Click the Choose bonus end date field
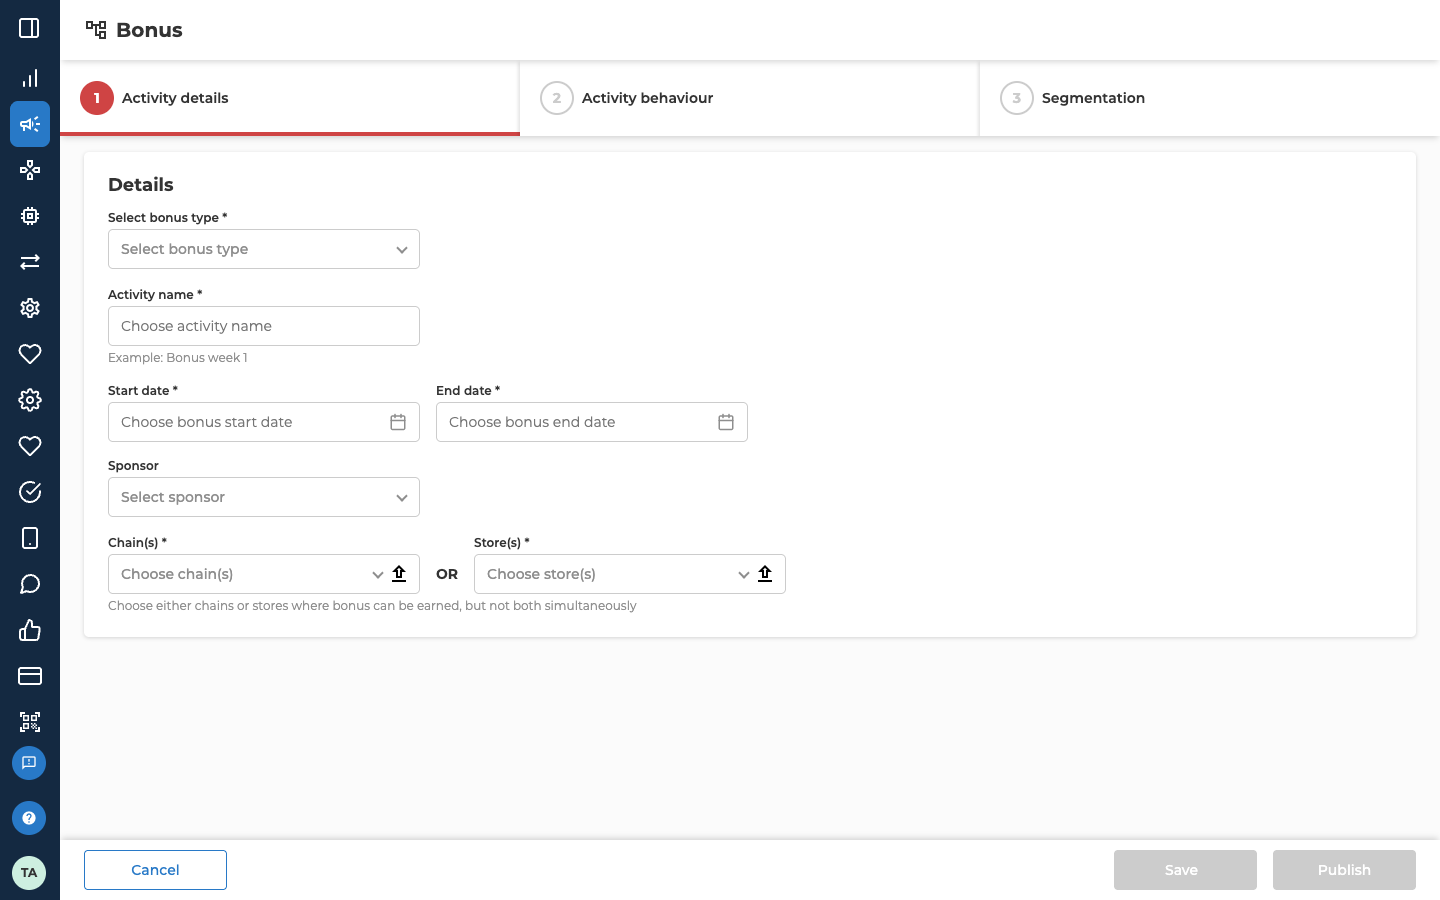The height and width of the screenshot is (900, 1440). coord(592,422)
